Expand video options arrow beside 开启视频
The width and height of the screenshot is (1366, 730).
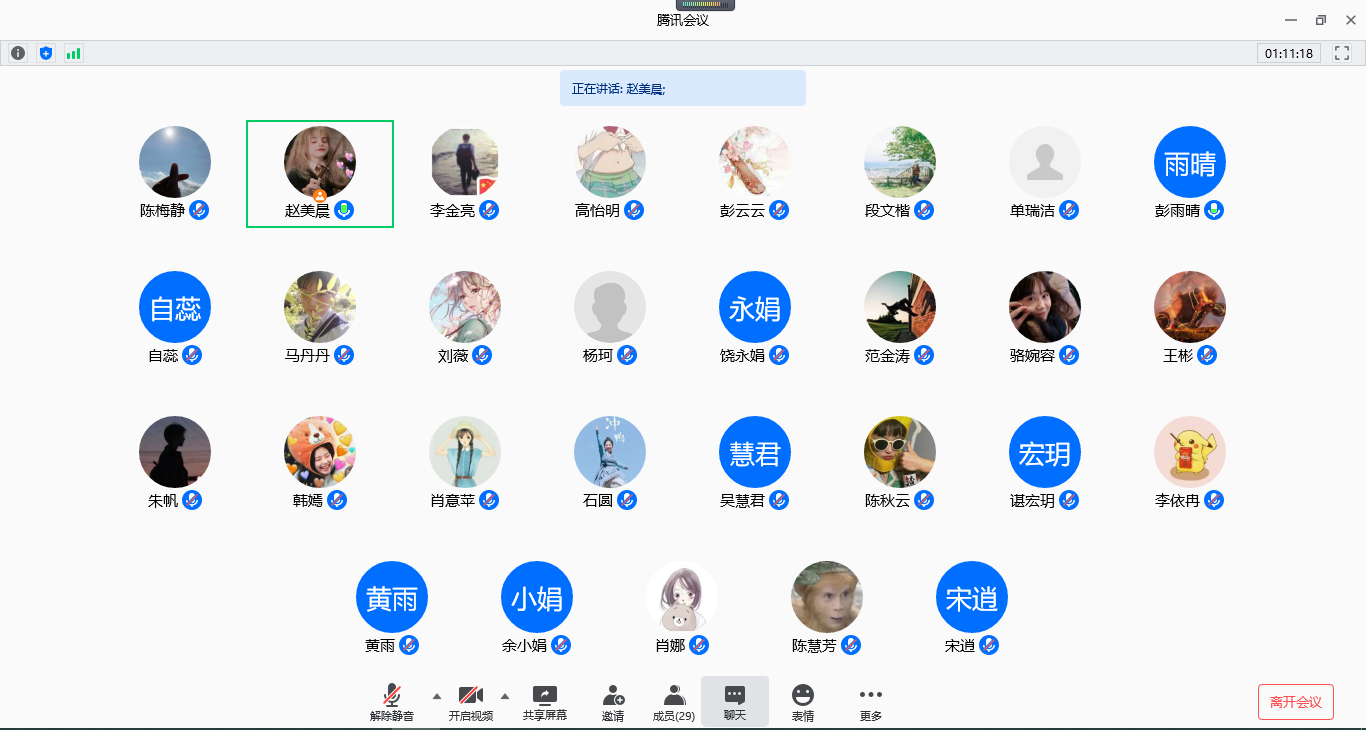click(504, 696)
